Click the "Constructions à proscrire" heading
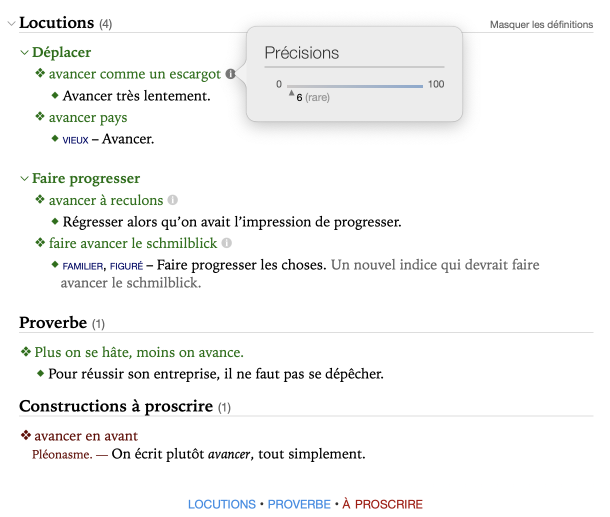 (115, 406)
